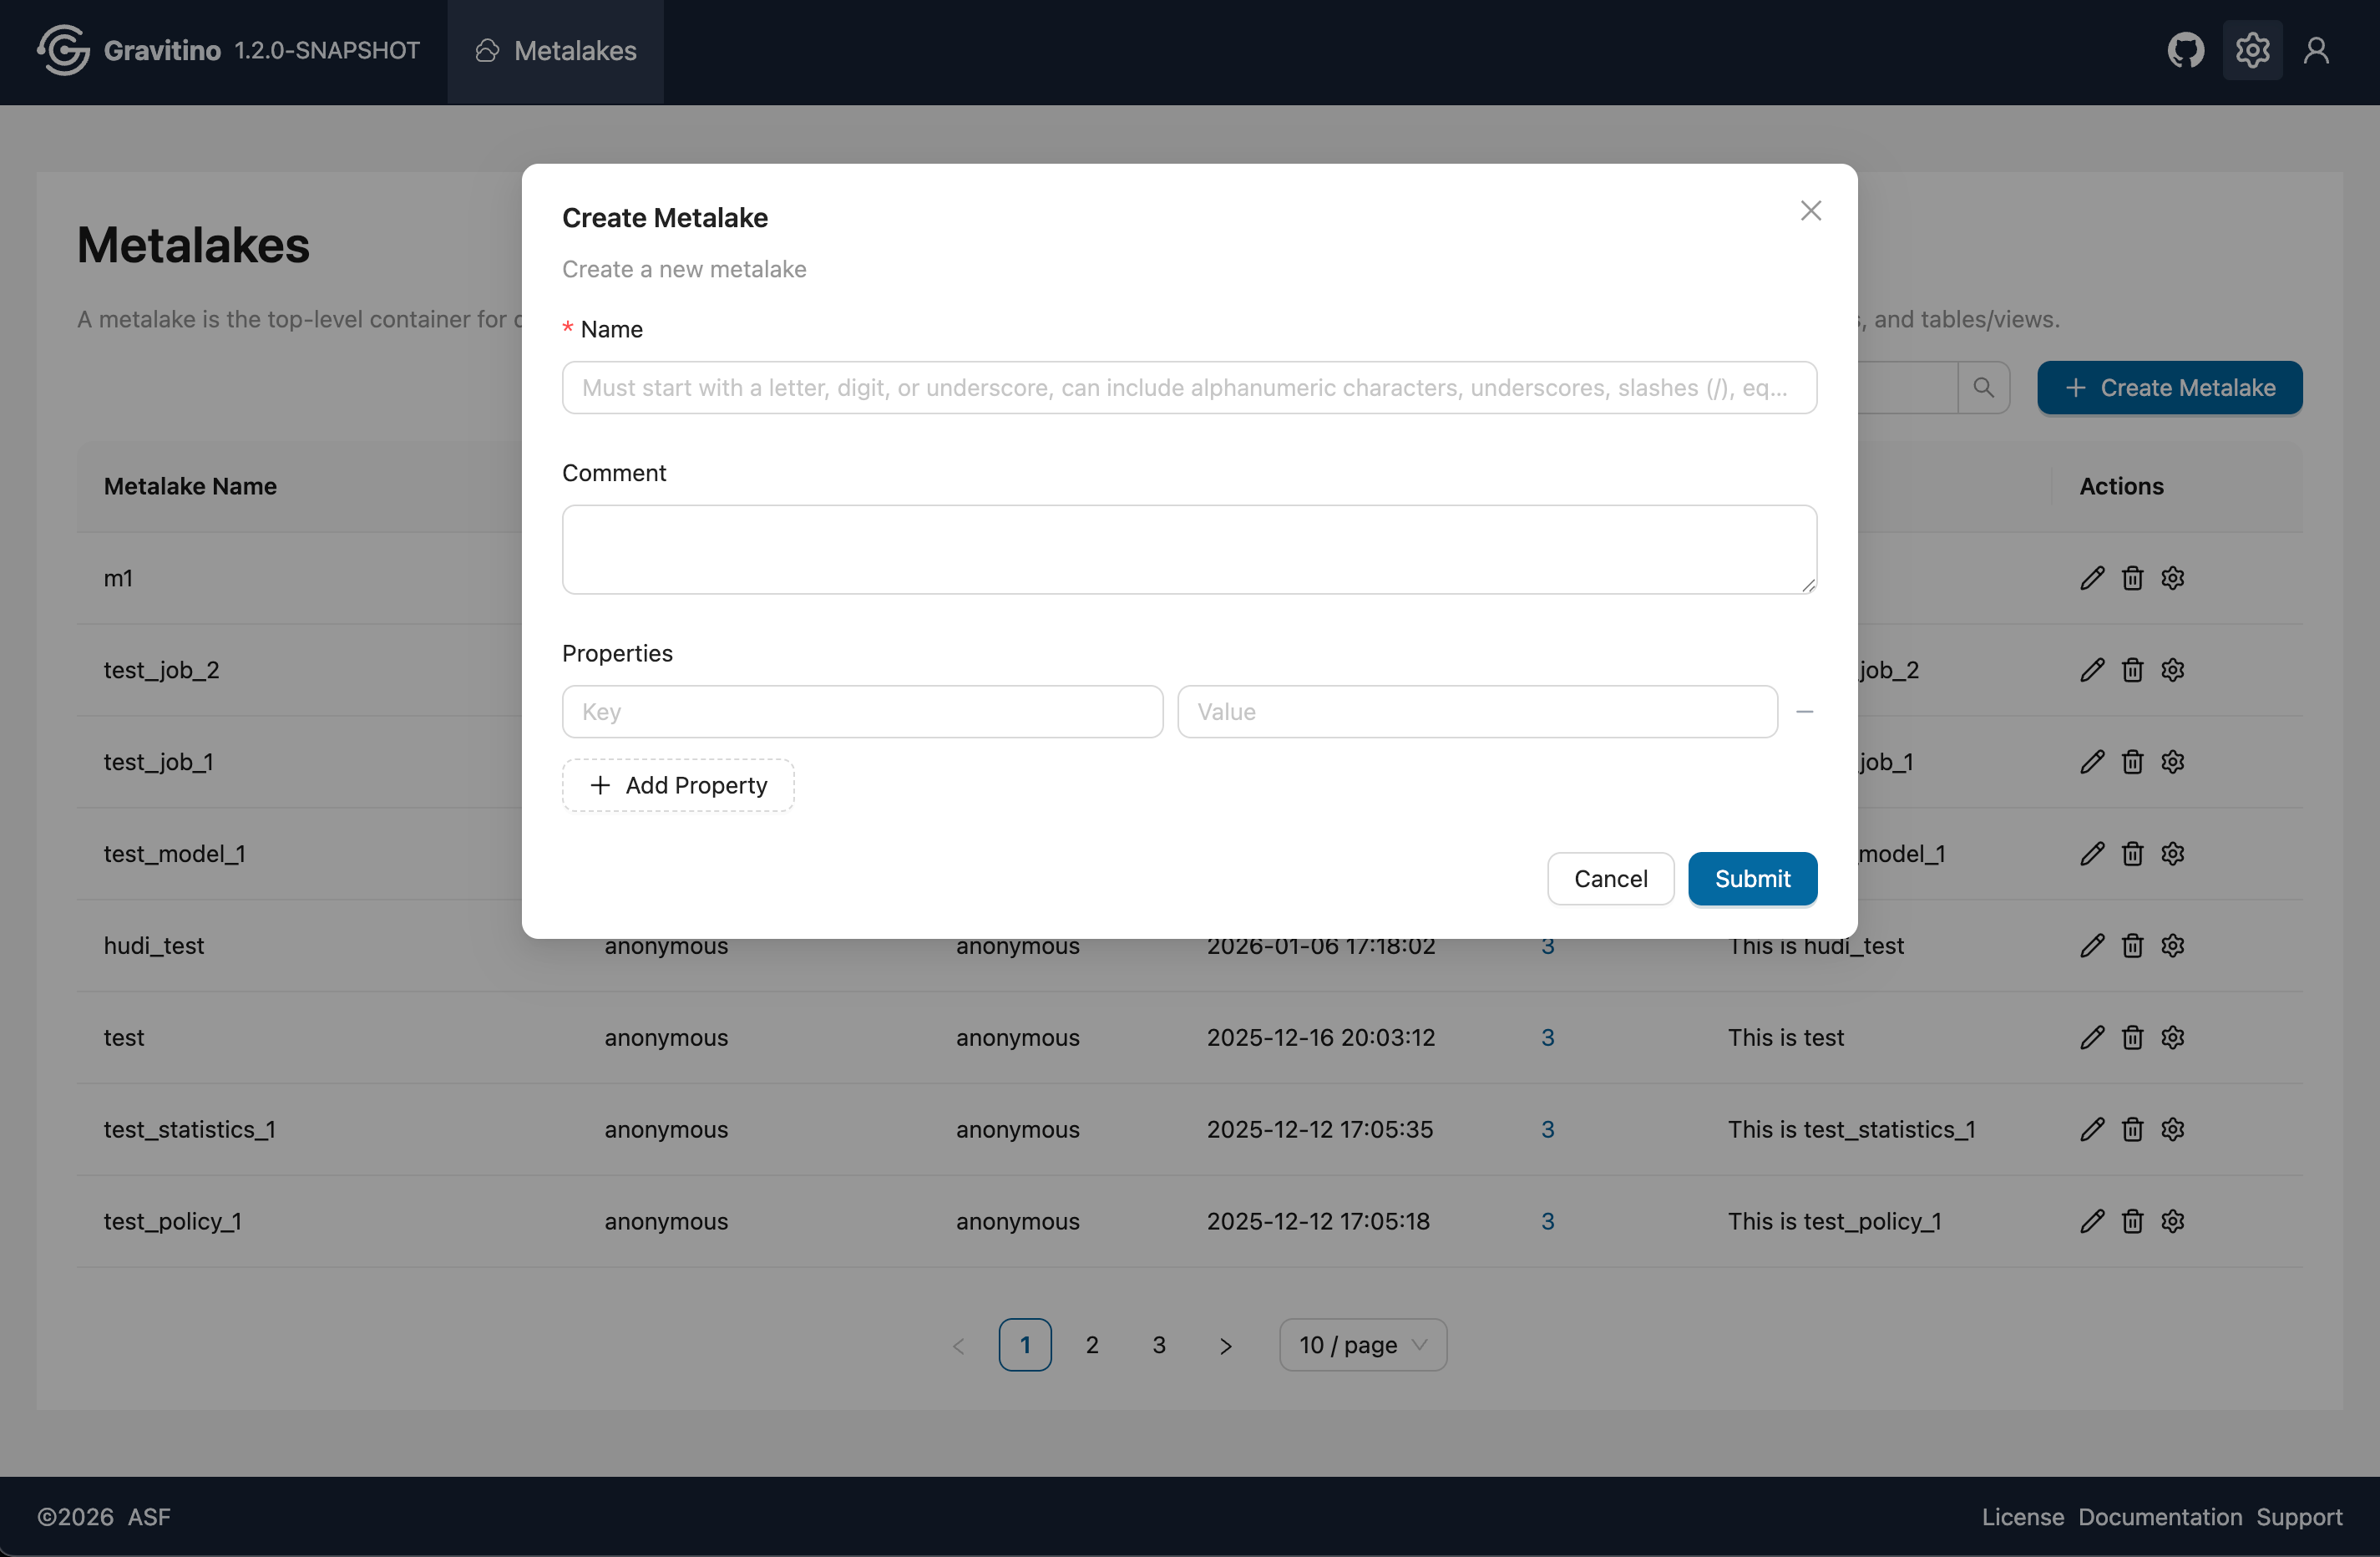Open the user profile icon
2380x1557 pixels.
(2316, 51)
